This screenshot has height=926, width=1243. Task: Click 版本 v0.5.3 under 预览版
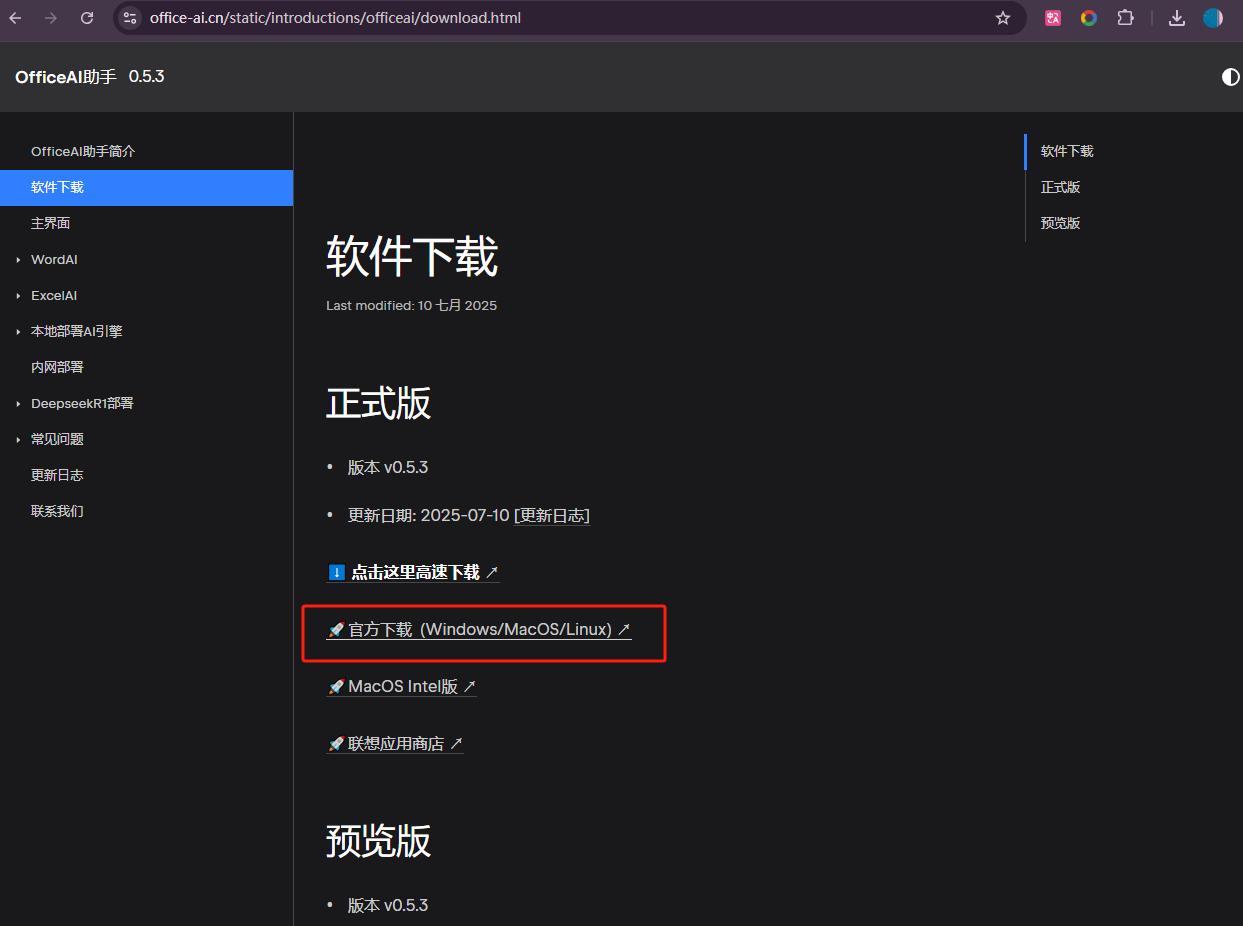pos(388,905)
